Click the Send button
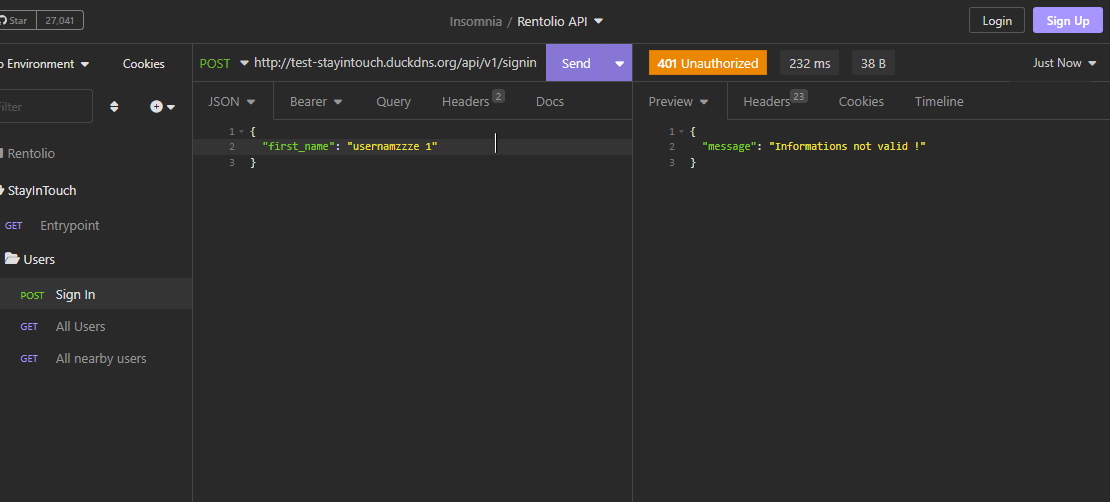This screenshot has height=502, width=1110. pyautogui.click(x=576, y=63)
